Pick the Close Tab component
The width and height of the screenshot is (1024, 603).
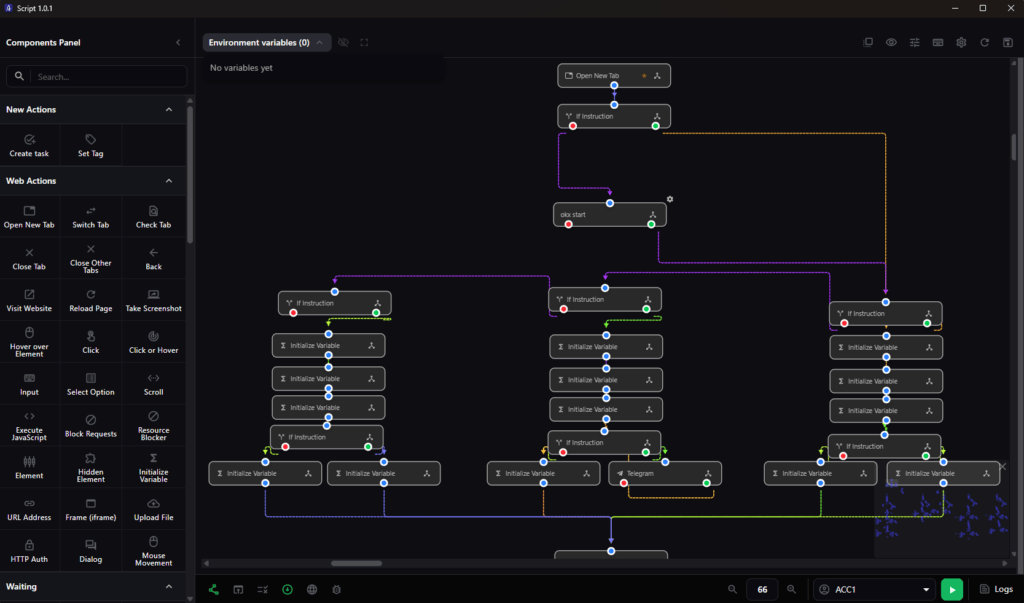pos(29,259)
